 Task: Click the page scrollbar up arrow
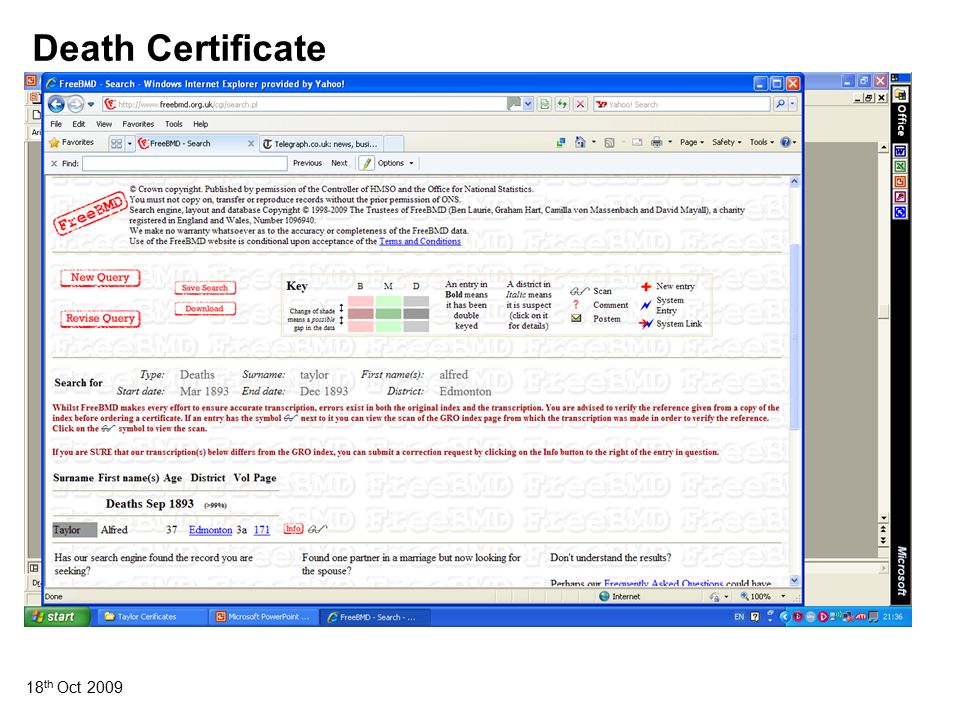click(794, 182)
